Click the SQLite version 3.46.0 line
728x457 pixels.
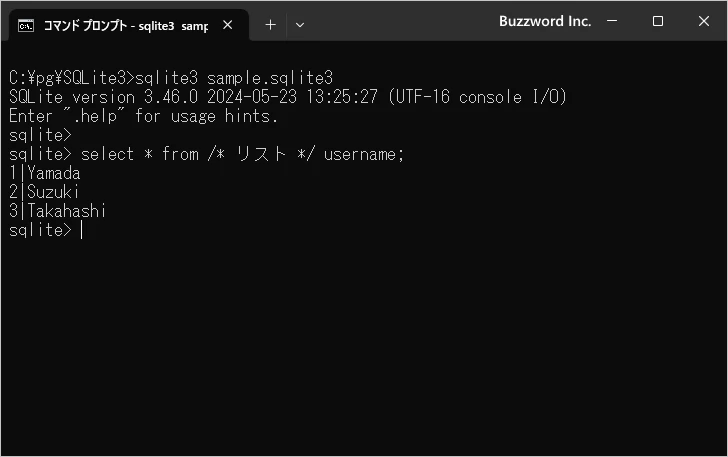point(287,96)
